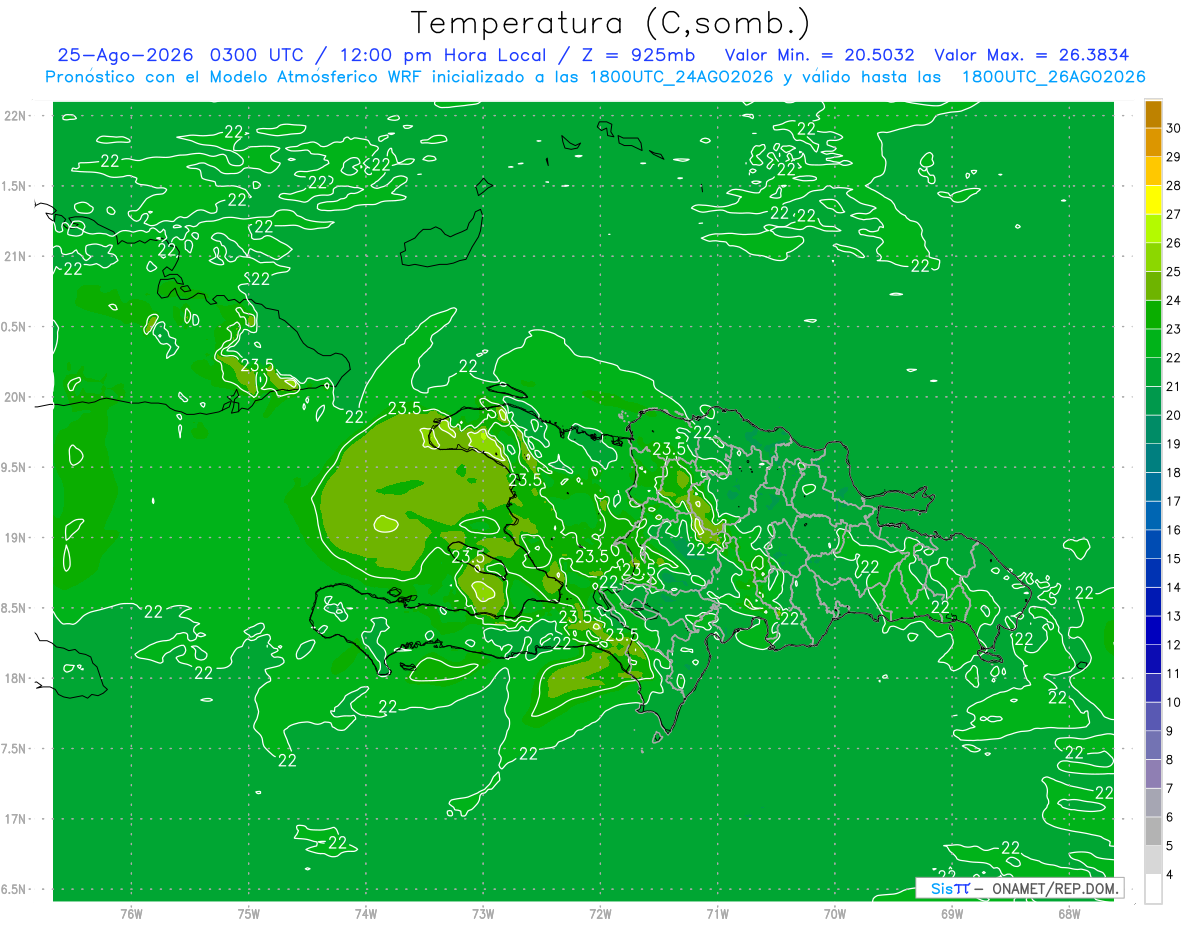Click the '75W' longitude axis label
Viewport: 1200px width, 927px height.
[x=249, y=913]
